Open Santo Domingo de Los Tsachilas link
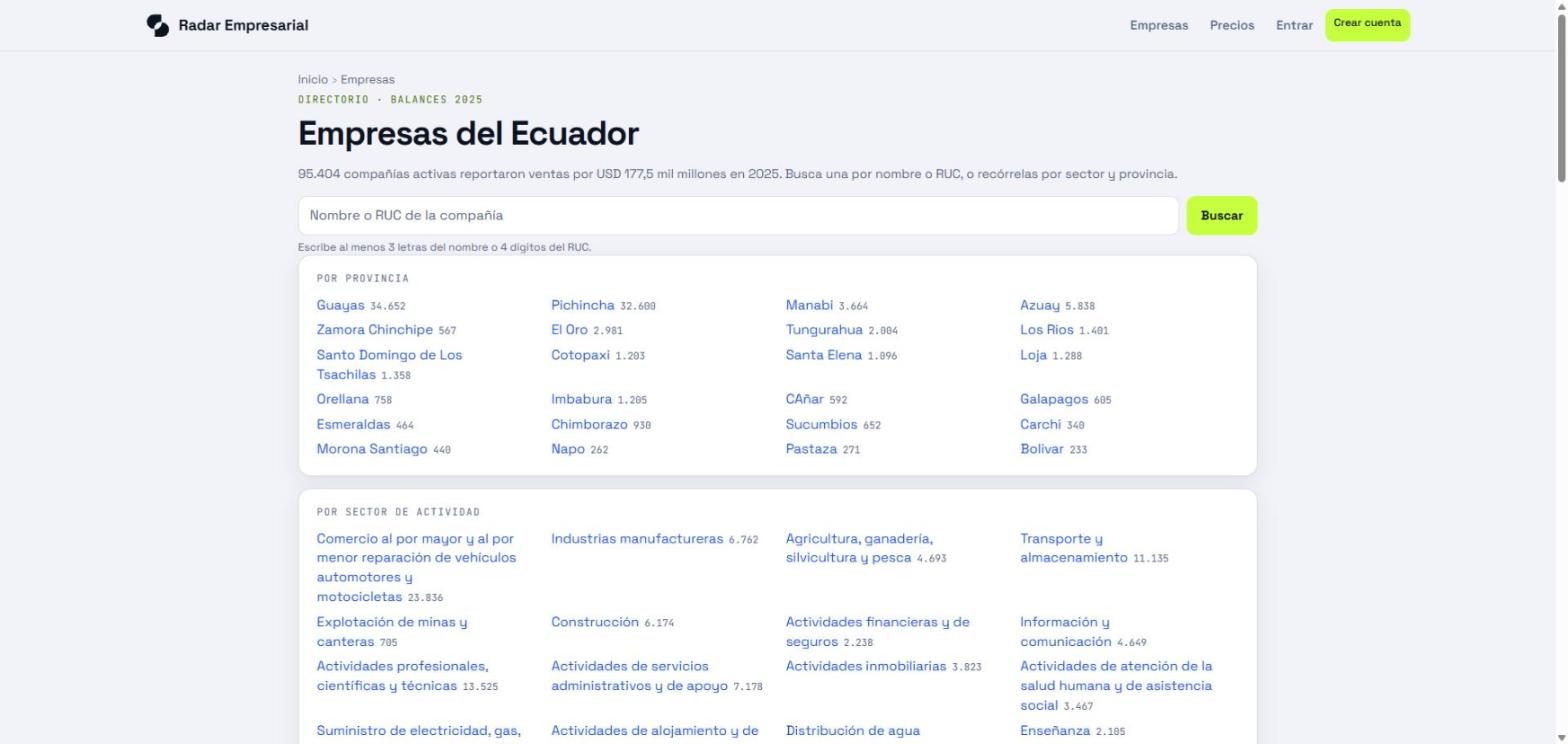Viewport: 1568px width, 744px height. pyautogui.click(x=389, y=365)
